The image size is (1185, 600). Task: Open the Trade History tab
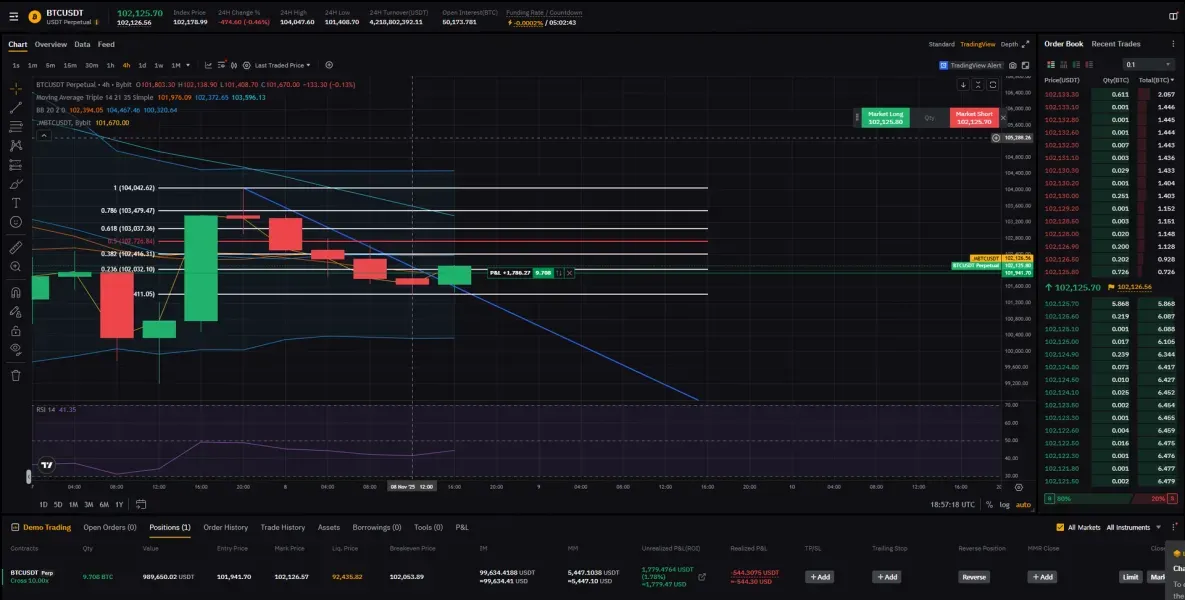[283, 527]
